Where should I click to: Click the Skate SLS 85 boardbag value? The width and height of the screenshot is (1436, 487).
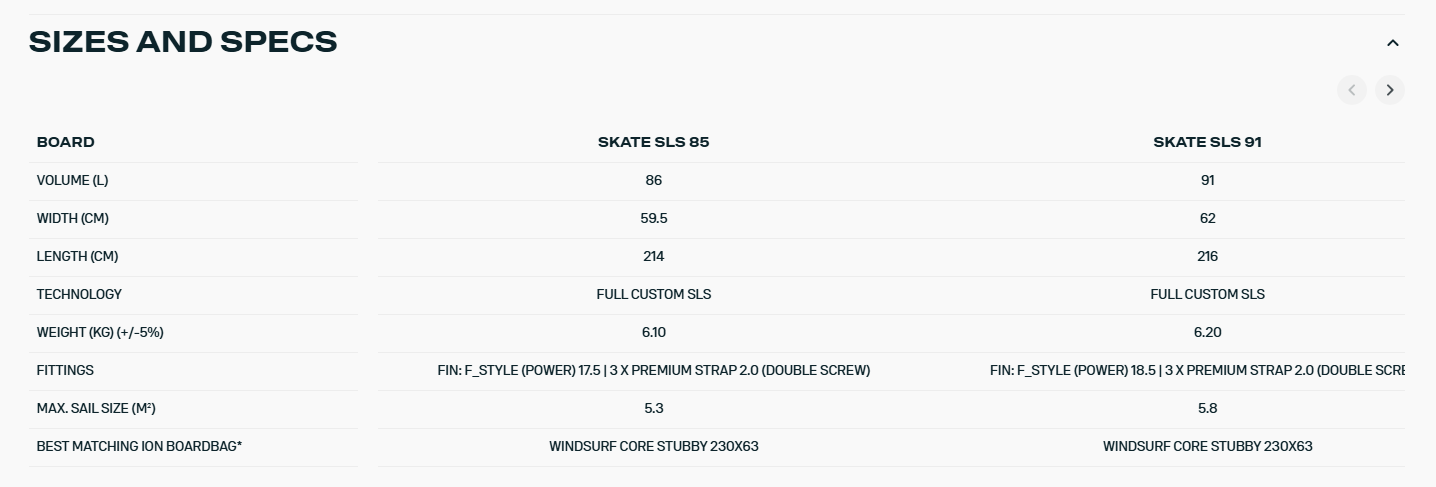653,446
